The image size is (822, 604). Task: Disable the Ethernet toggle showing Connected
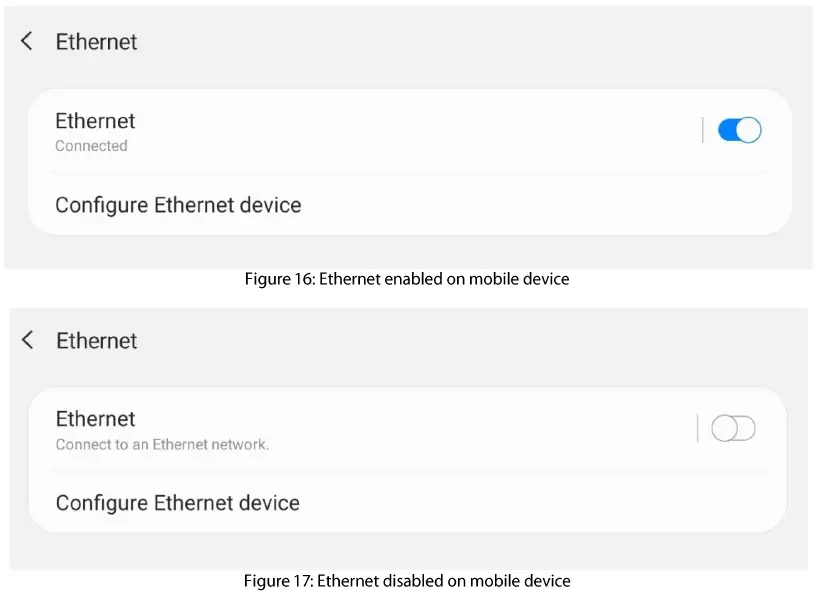coord(738,130)
